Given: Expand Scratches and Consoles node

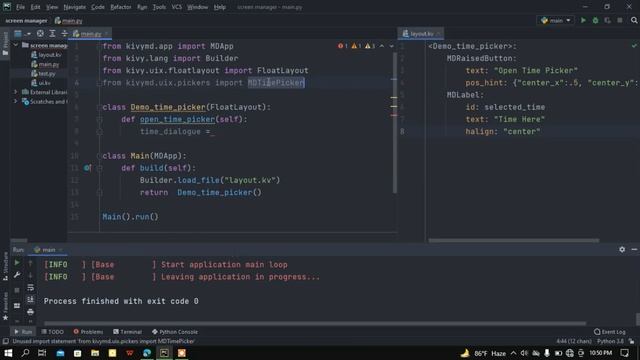Looking at the screenshot, I should (16, 102).
